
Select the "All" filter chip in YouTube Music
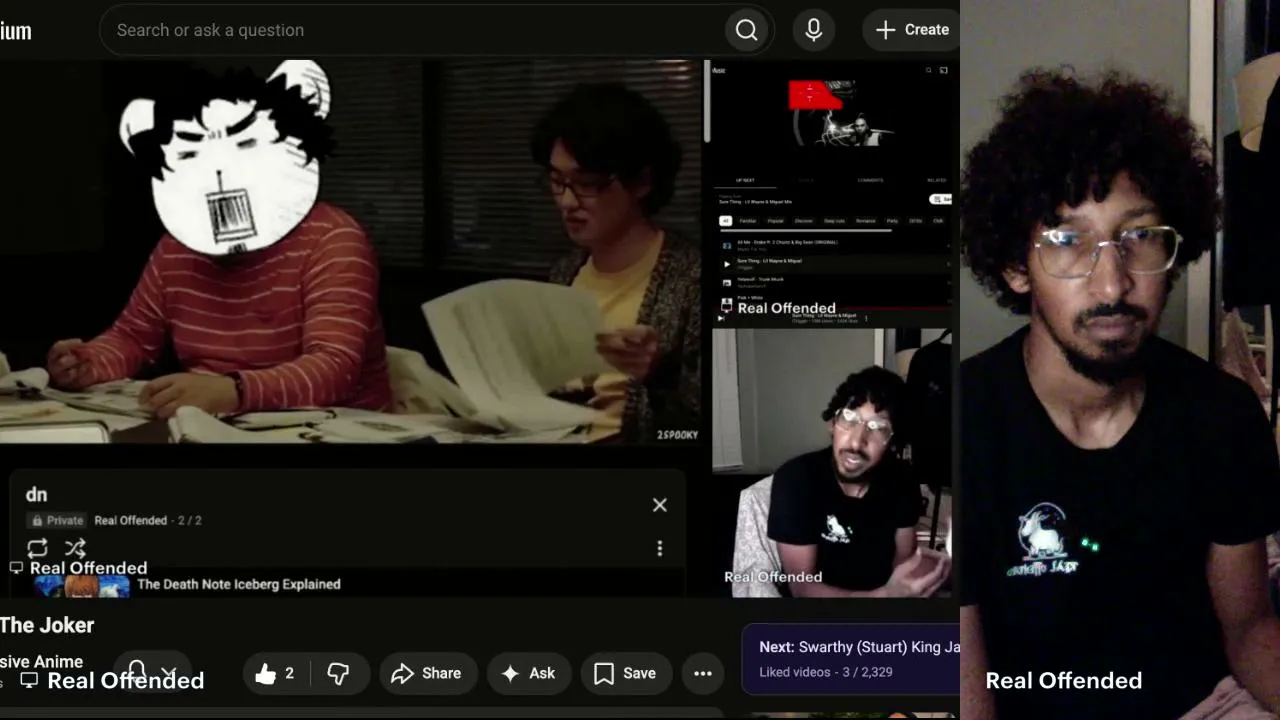coord(726,221)
